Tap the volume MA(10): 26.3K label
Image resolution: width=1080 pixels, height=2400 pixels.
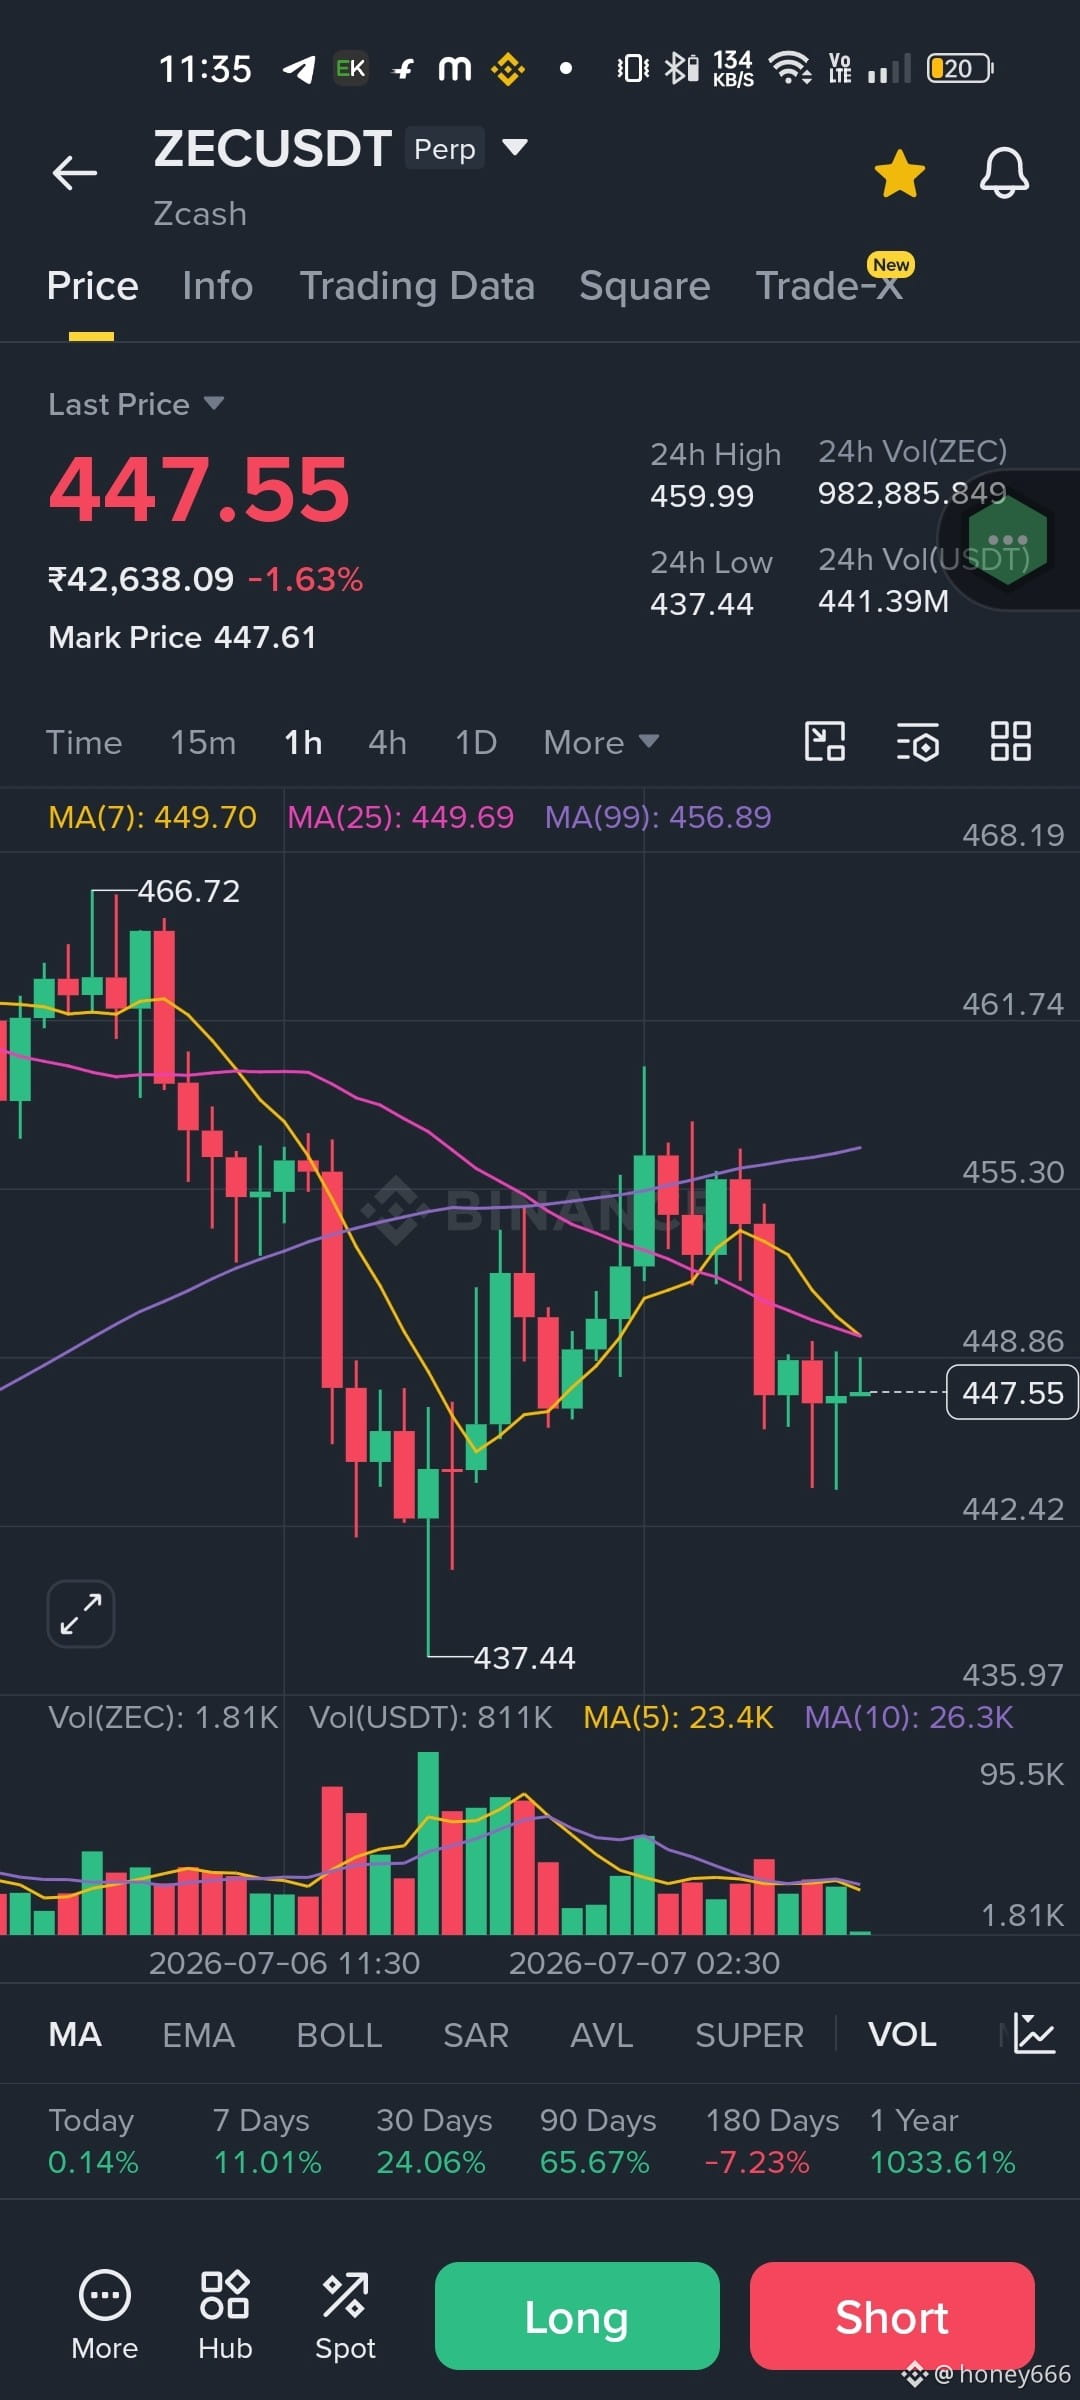pyautogui.click(x=909, y=1718)
